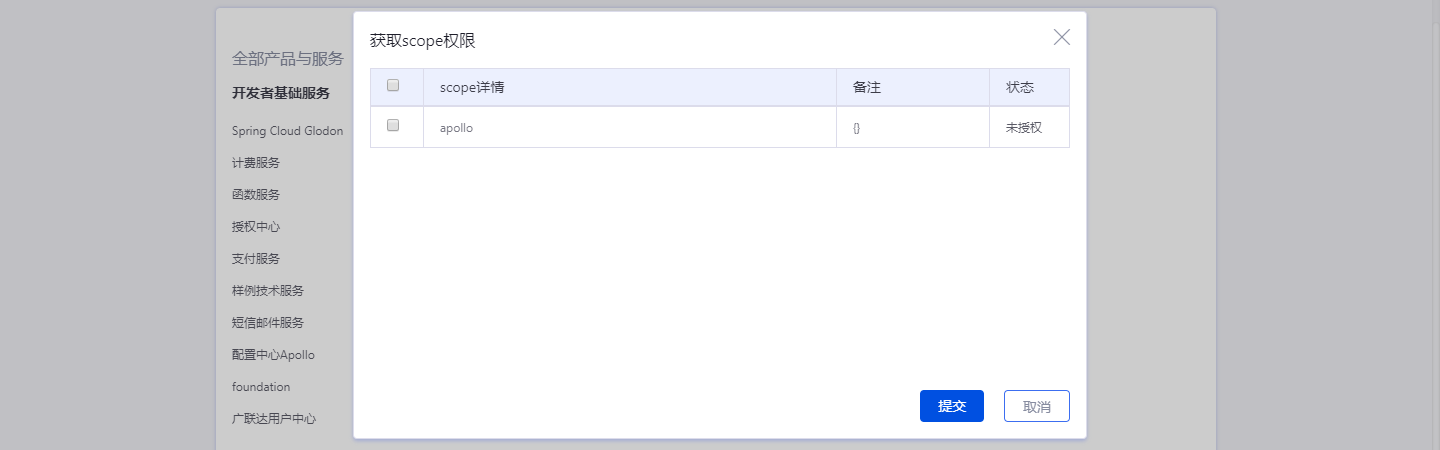Open 广联达用户中心 sidebar link

(274, 419)
